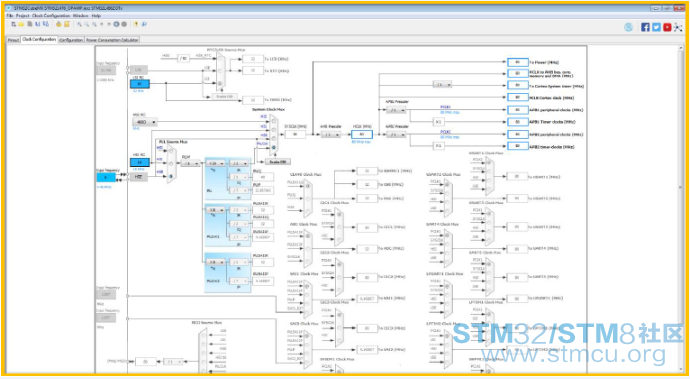
Task: Click the New Project toolbar icon
Action: click(x=14, y=25)
